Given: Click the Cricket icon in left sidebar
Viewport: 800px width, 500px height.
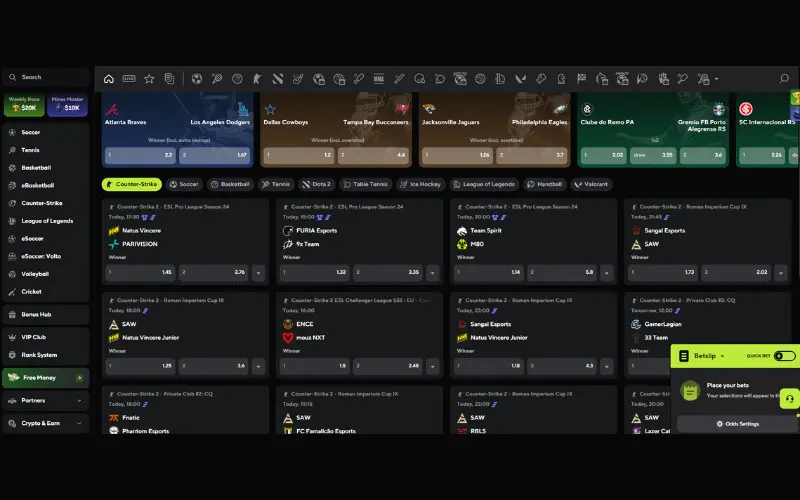Looking at the screenshot, I should pyautogui.click(x=12, y=292).
